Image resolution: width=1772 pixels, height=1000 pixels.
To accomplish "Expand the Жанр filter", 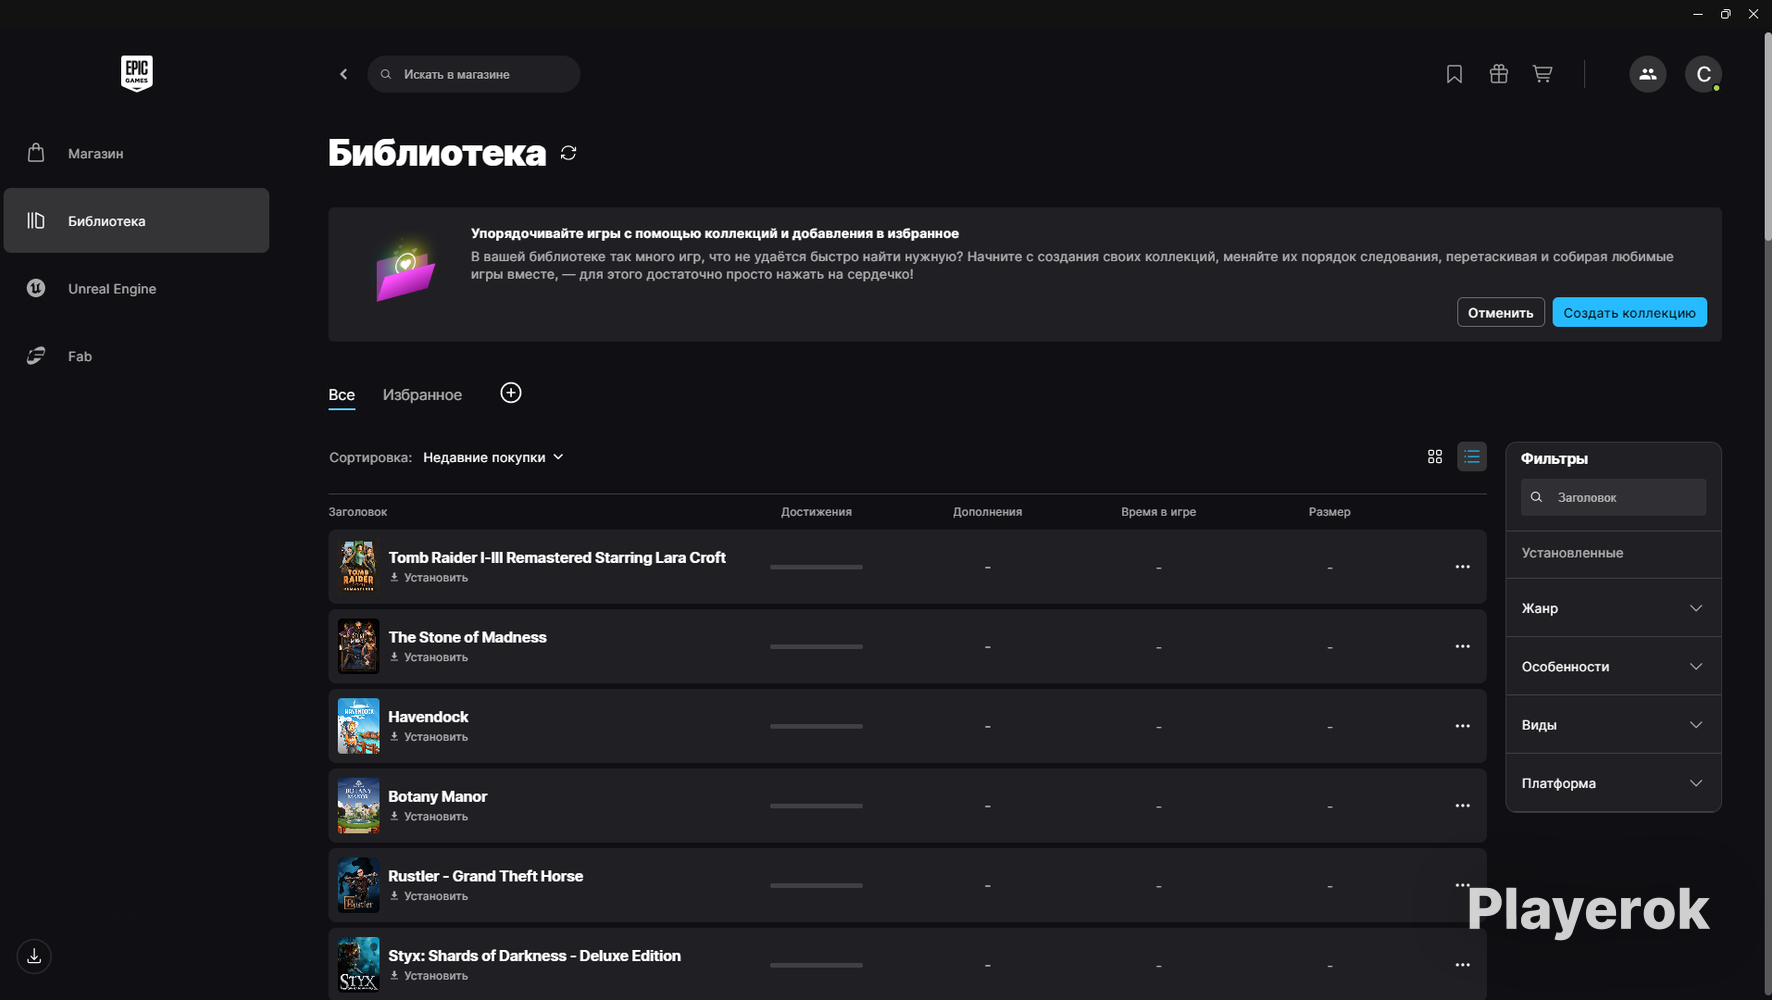I will click(x=1613, y=608).
